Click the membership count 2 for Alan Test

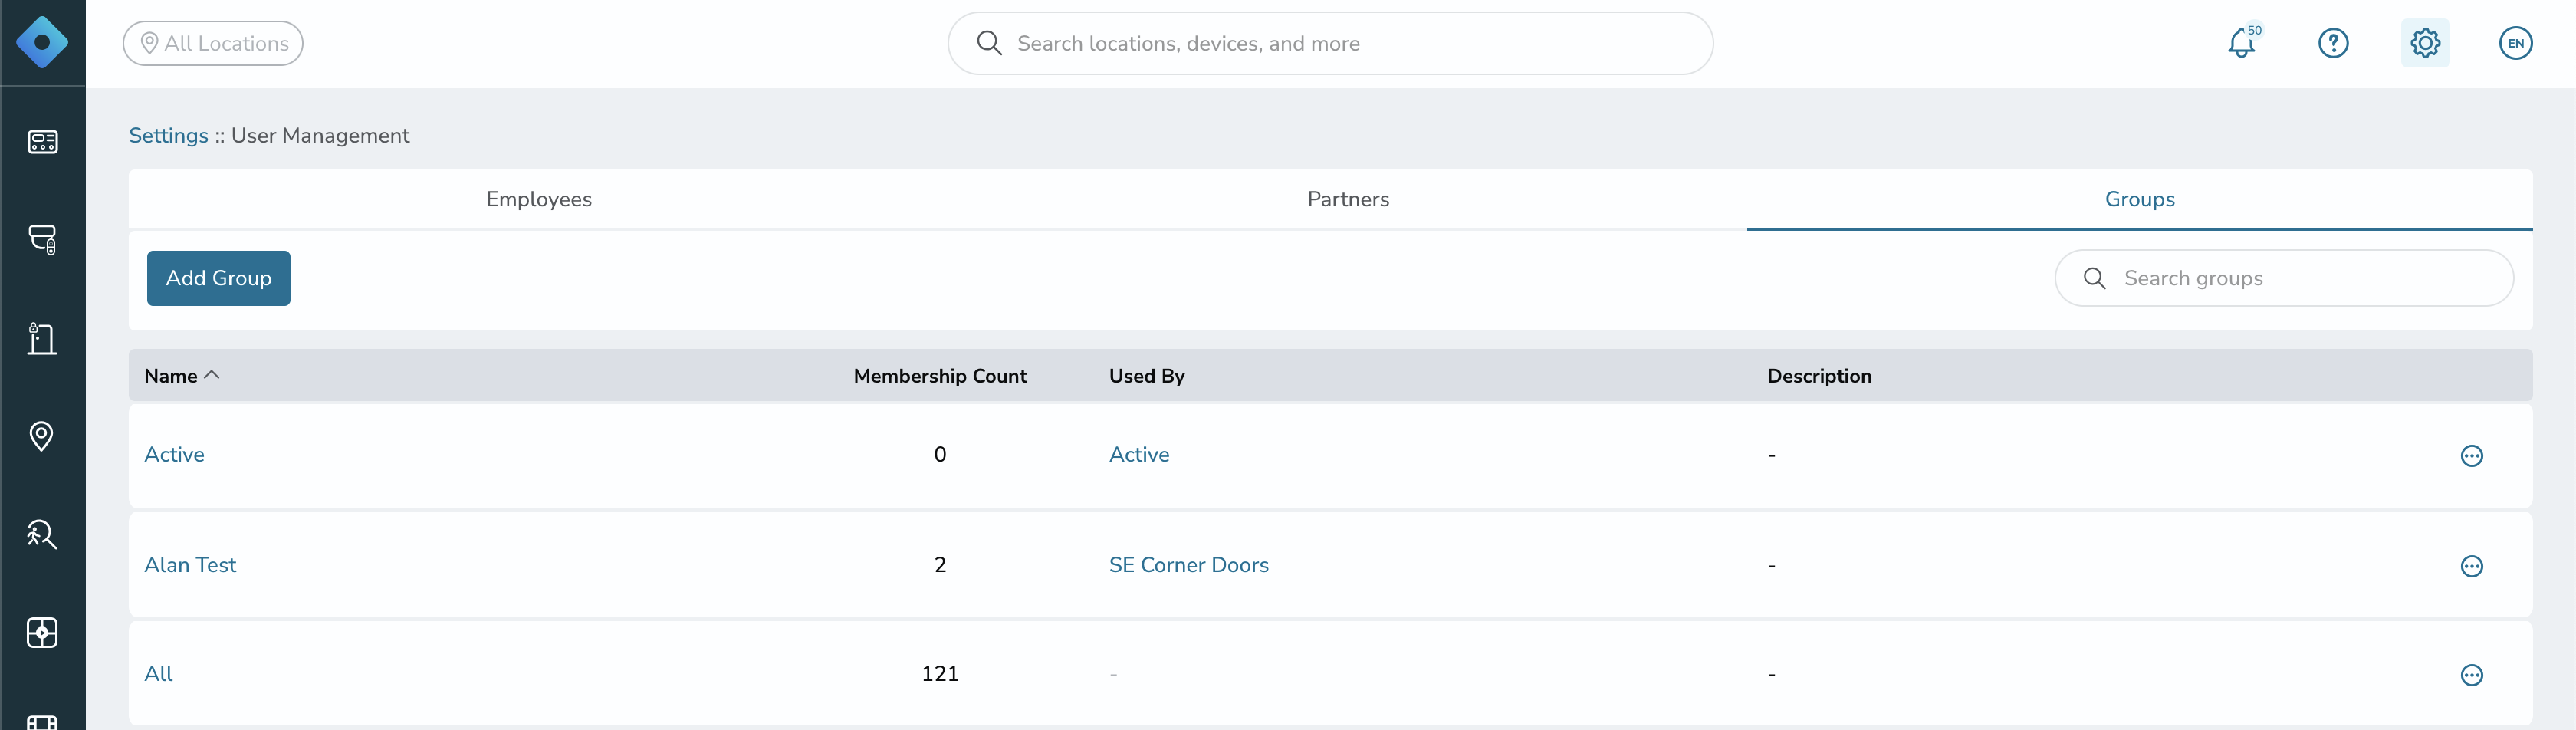tap(939, 565)
